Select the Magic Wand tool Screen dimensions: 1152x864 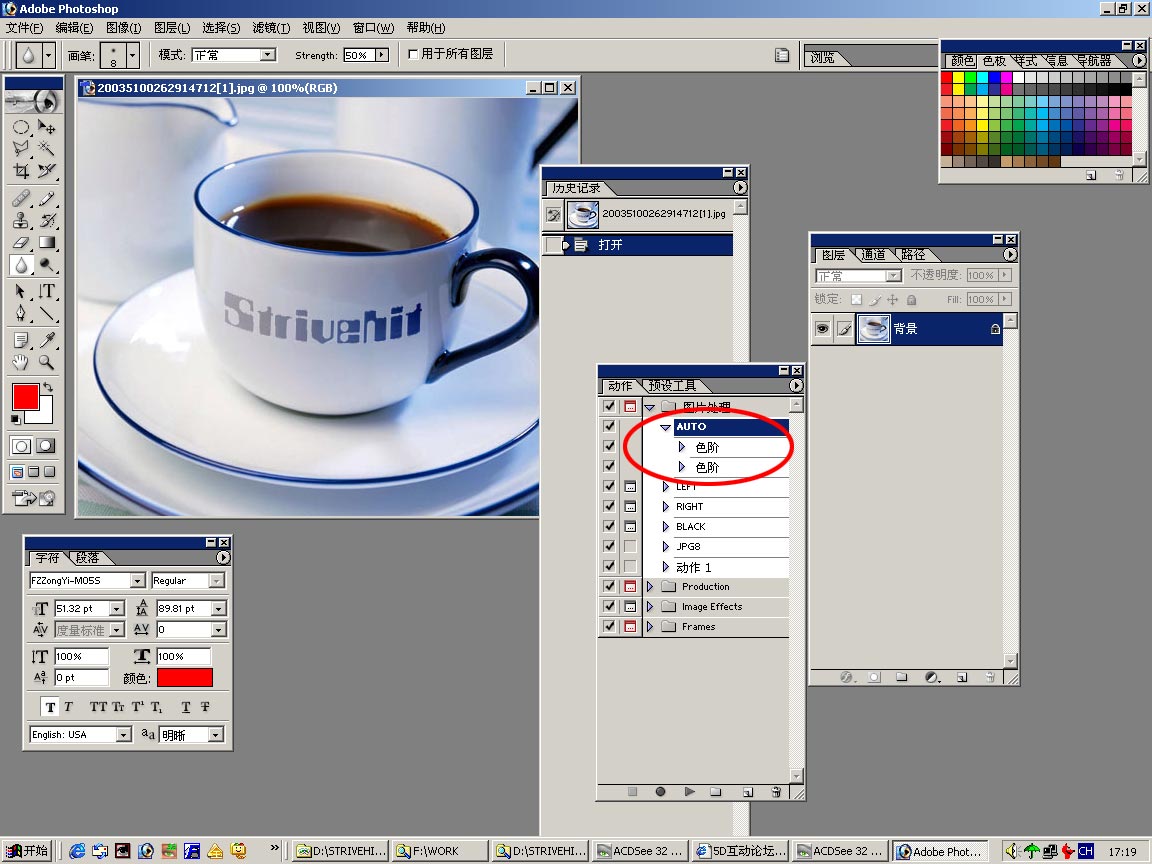46,148
